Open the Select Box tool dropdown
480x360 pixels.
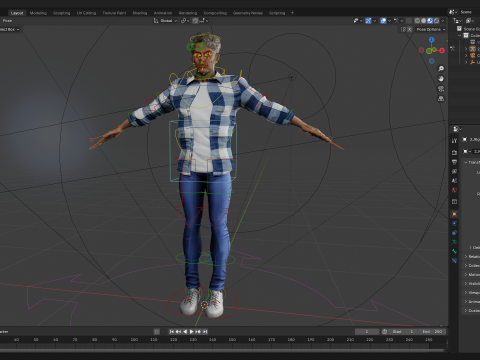tap(9, 29)
